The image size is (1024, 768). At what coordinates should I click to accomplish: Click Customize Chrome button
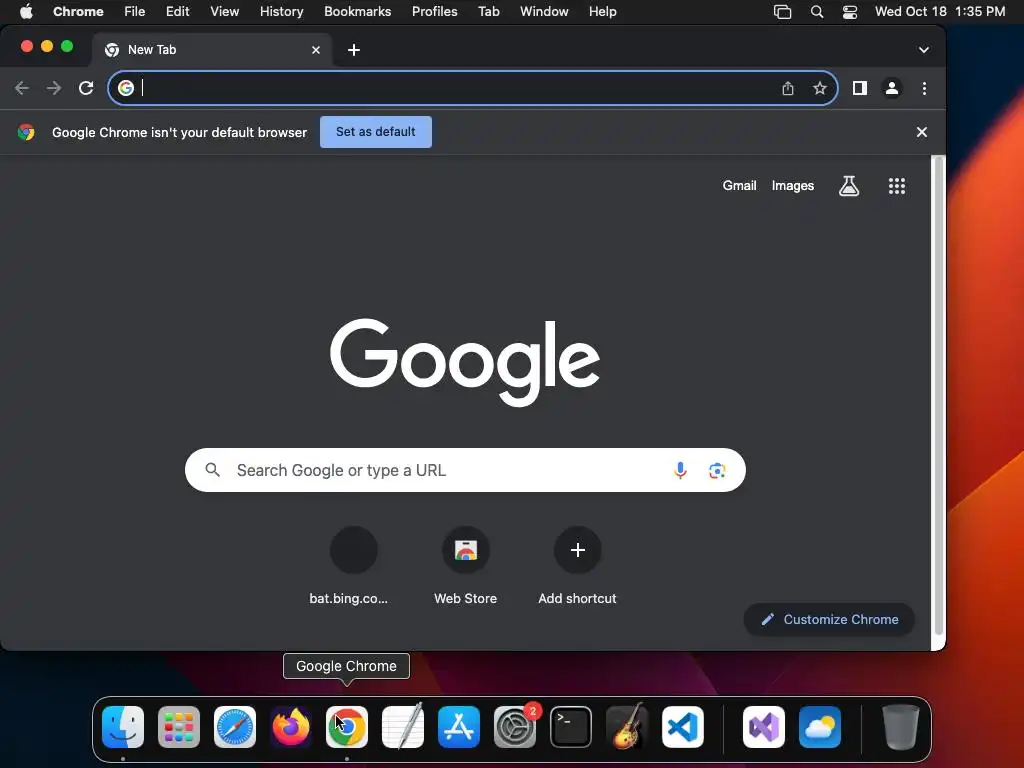click(x=829, y=619)
